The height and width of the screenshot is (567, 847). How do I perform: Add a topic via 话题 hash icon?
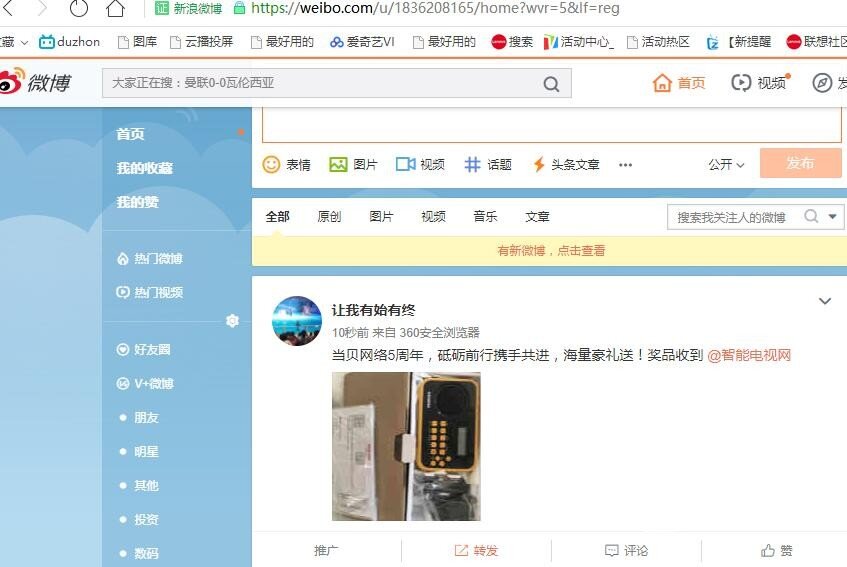(488, 164)
